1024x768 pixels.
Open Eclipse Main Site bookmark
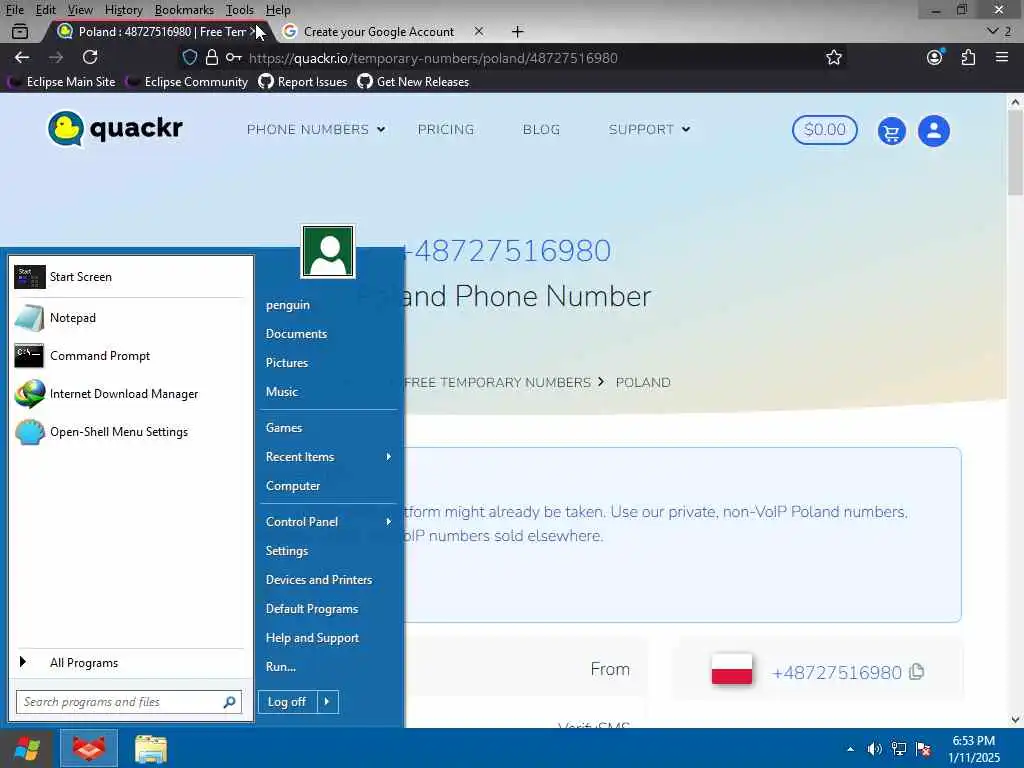coord(62,82)
